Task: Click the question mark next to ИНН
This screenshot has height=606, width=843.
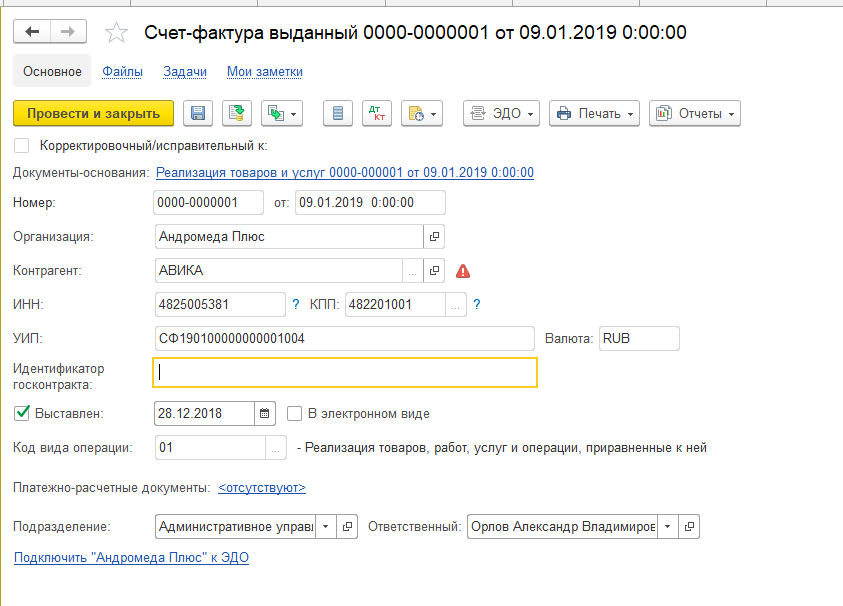Action: point(296,304)
